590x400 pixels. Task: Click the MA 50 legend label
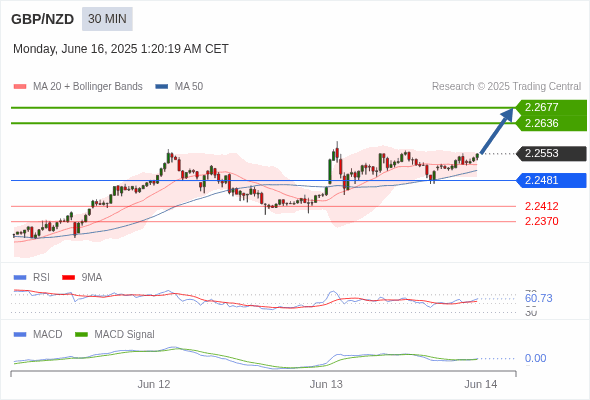pyautogui.click(x=189, y=87)
